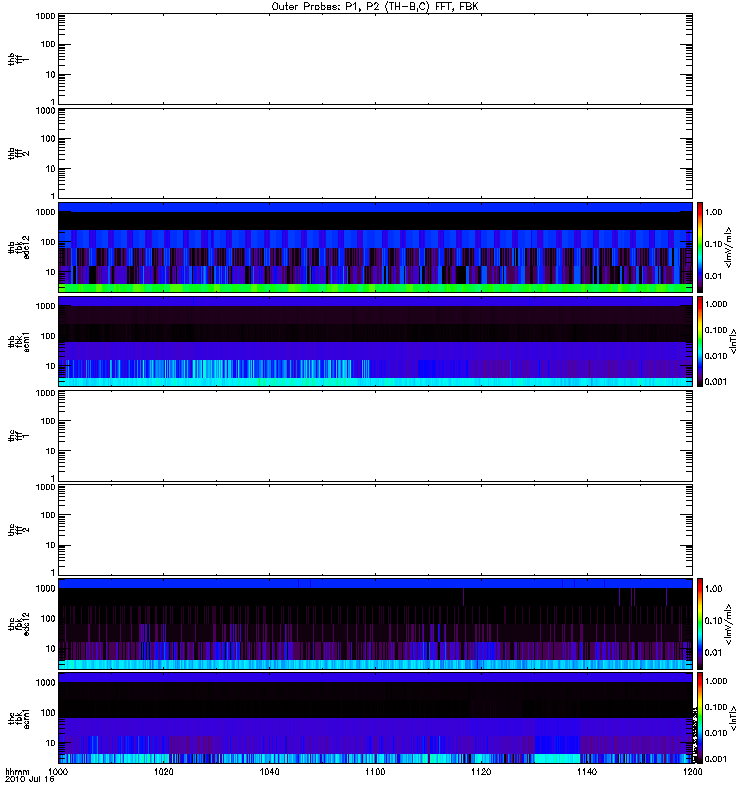750x800 pixels.
Task: Click the 0.100 tick on thc scm1 color bar
Action: 716,707
